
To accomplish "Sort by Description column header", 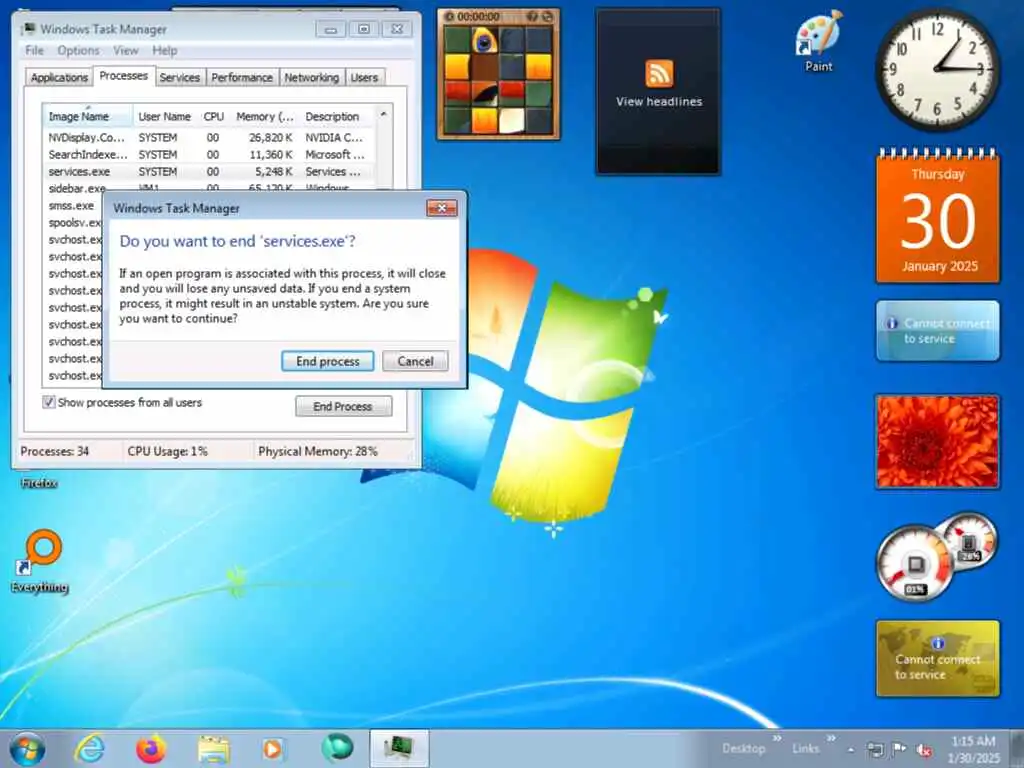I will 336,116.
